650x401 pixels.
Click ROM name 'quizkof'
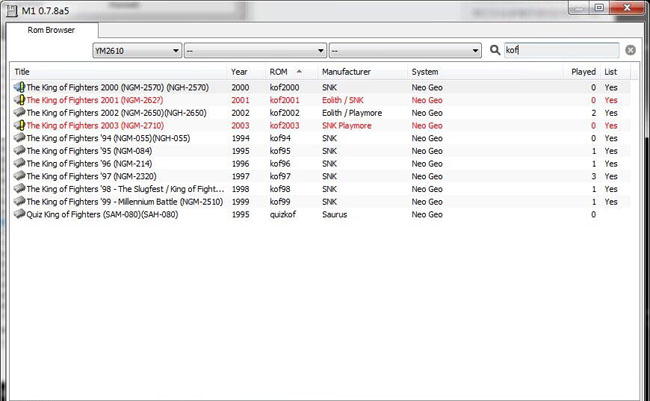[x=283, y=214]
